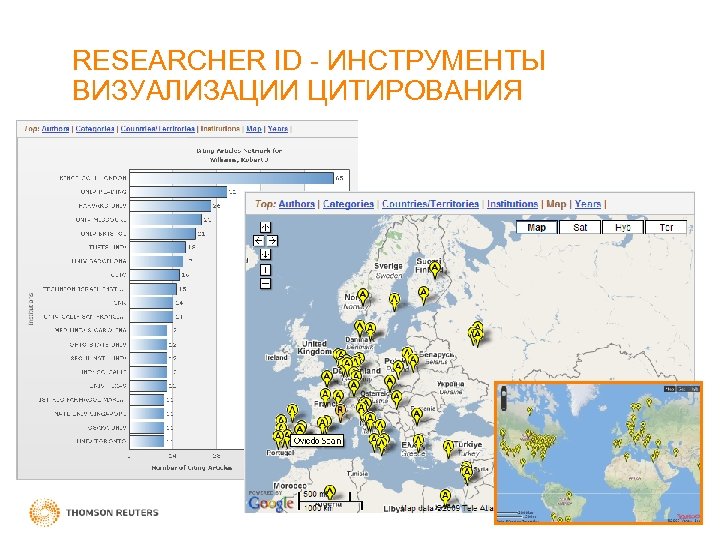Open Authors link in map panel
The image size is (720, 540).
(x=297, y=204)
